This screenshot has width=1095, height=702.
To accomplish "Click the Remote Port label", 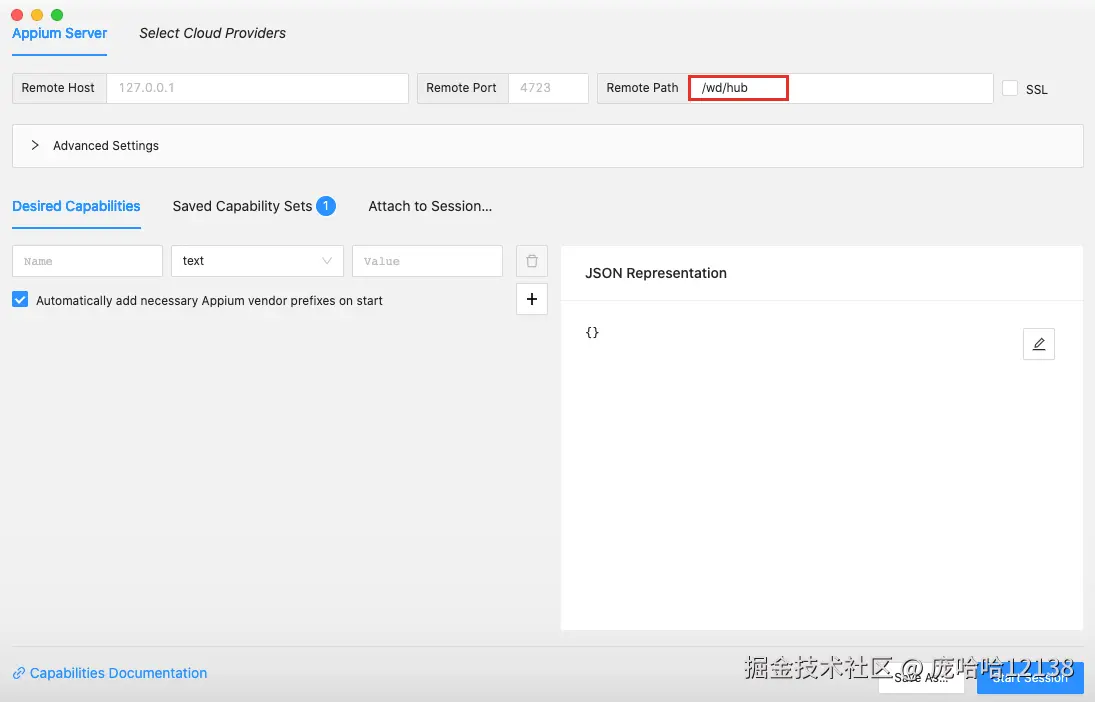I will pos(461,88).
